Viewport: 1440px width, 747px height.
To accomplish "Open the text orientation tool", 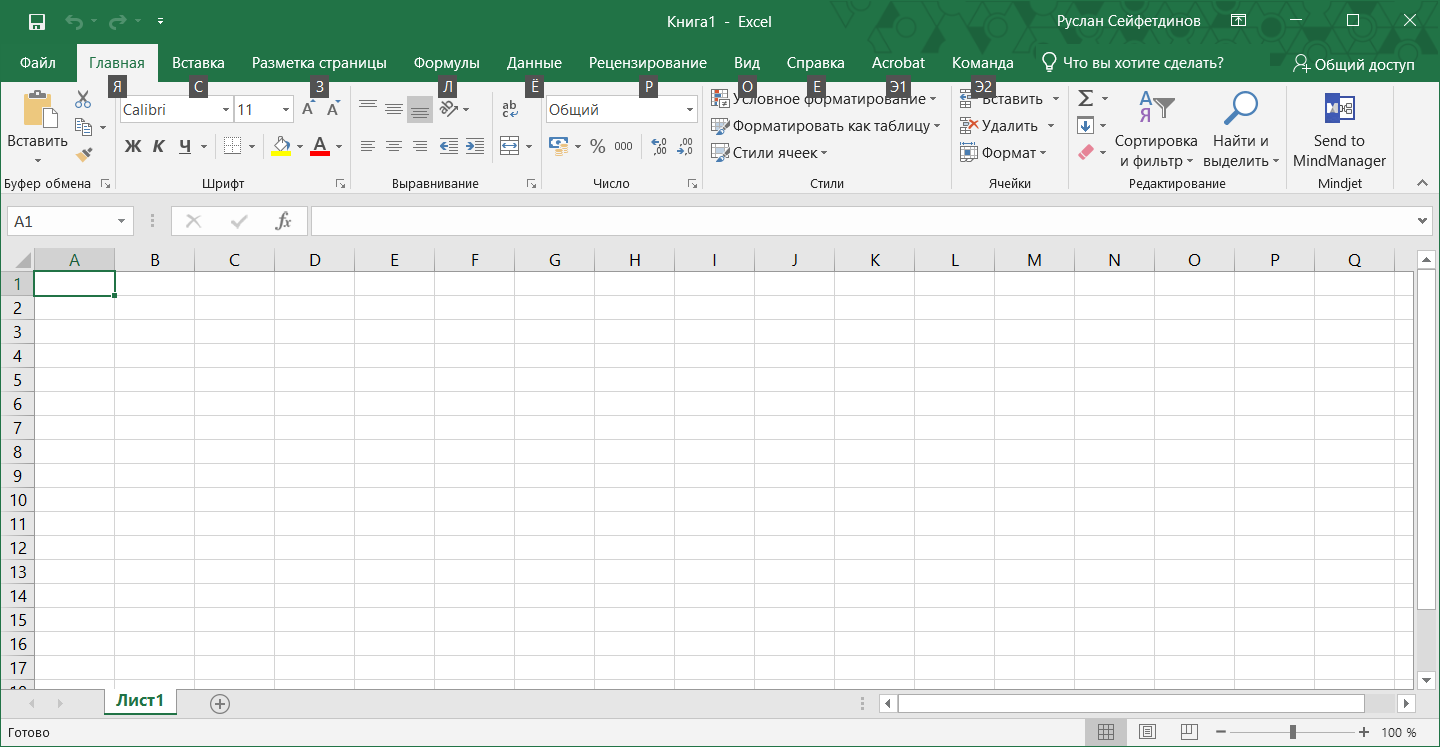I will (x=449, y=109).
